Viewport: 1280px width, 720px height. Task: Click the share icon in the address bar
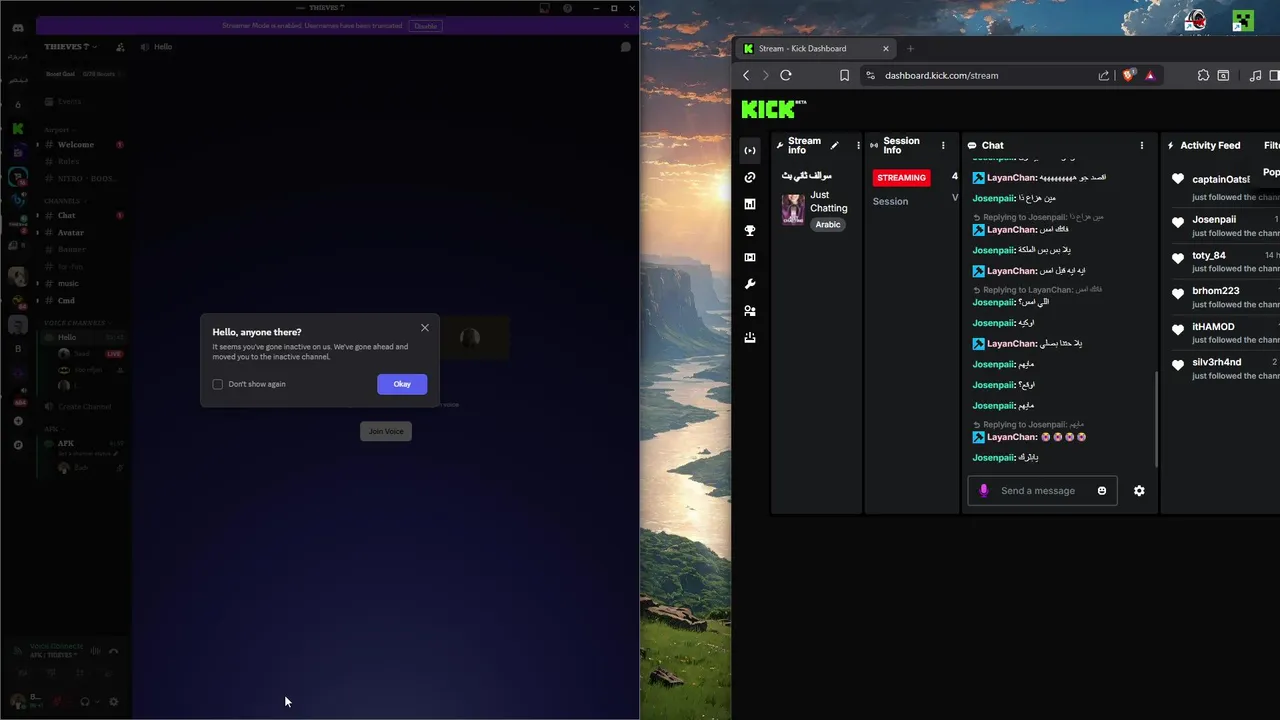1104,75
